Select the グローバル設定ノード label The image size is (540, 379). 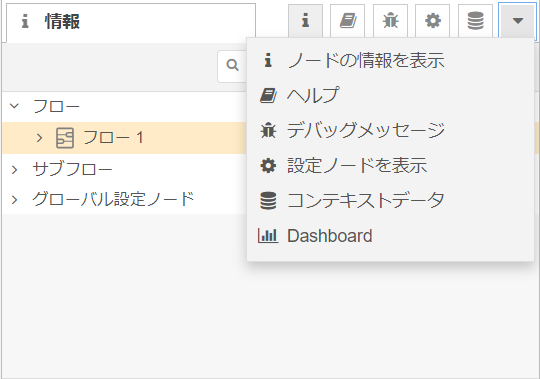click(113, 199)
